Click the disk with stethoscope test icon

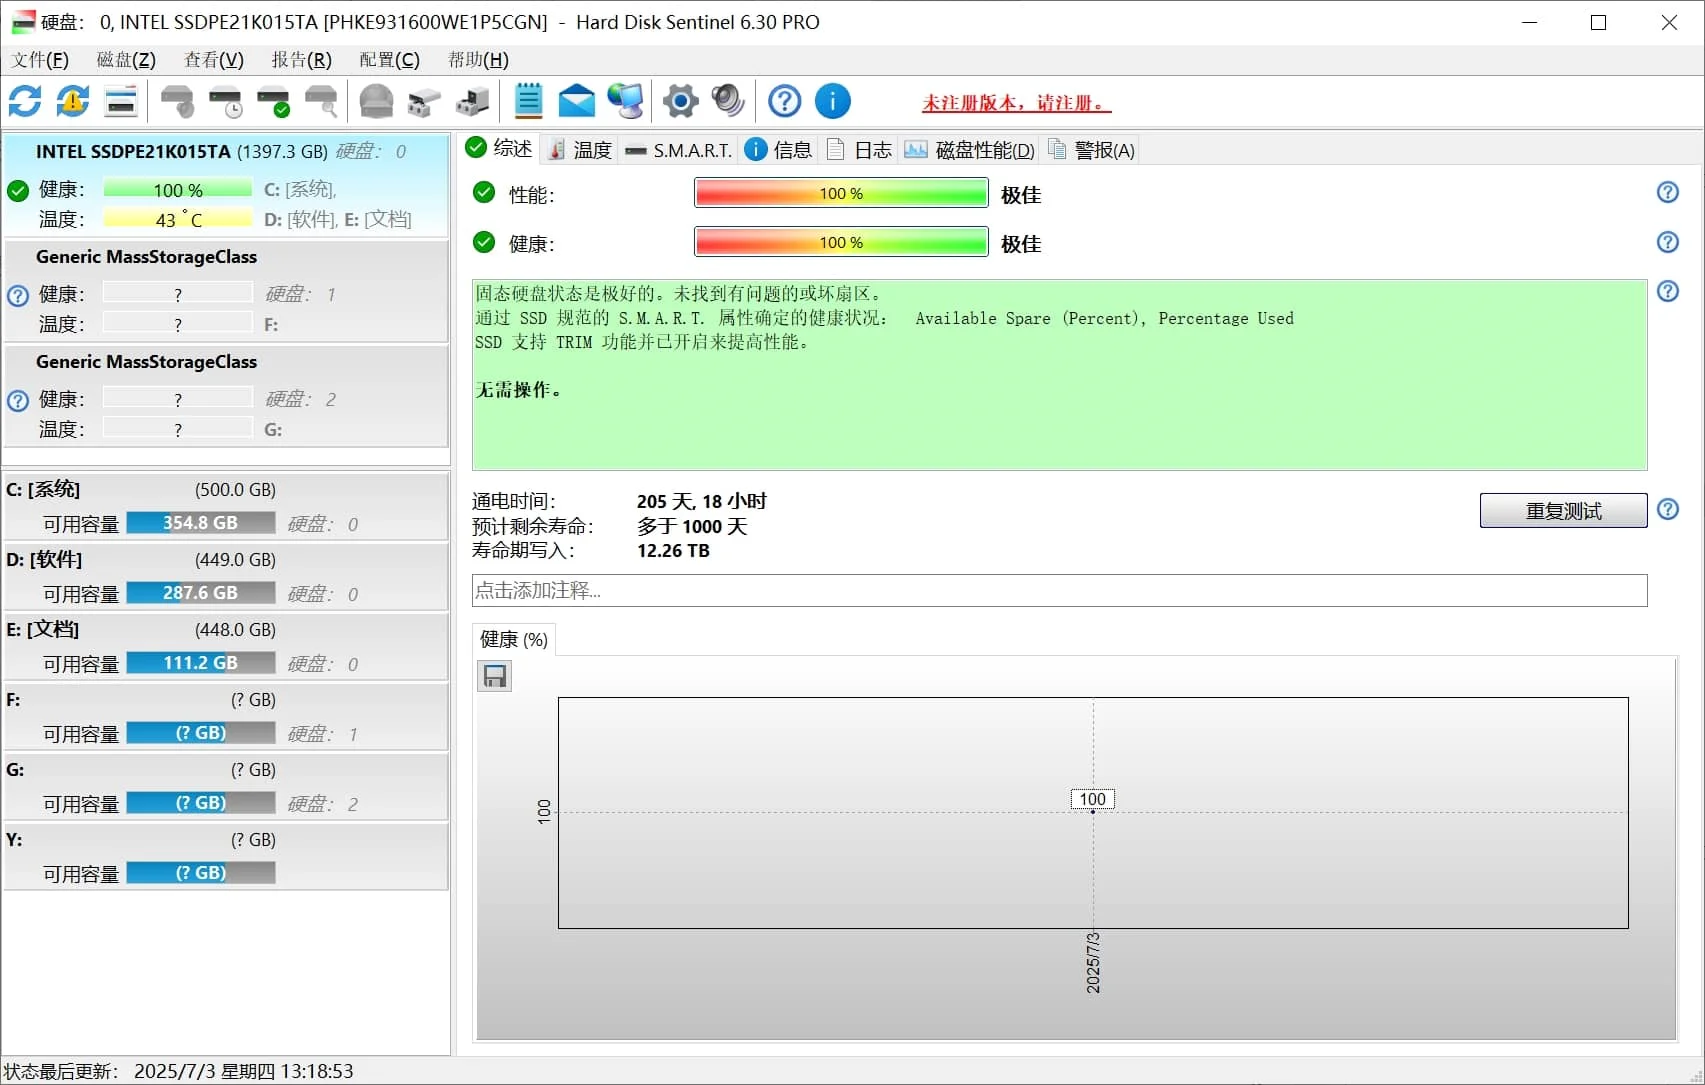click(177, 101)
